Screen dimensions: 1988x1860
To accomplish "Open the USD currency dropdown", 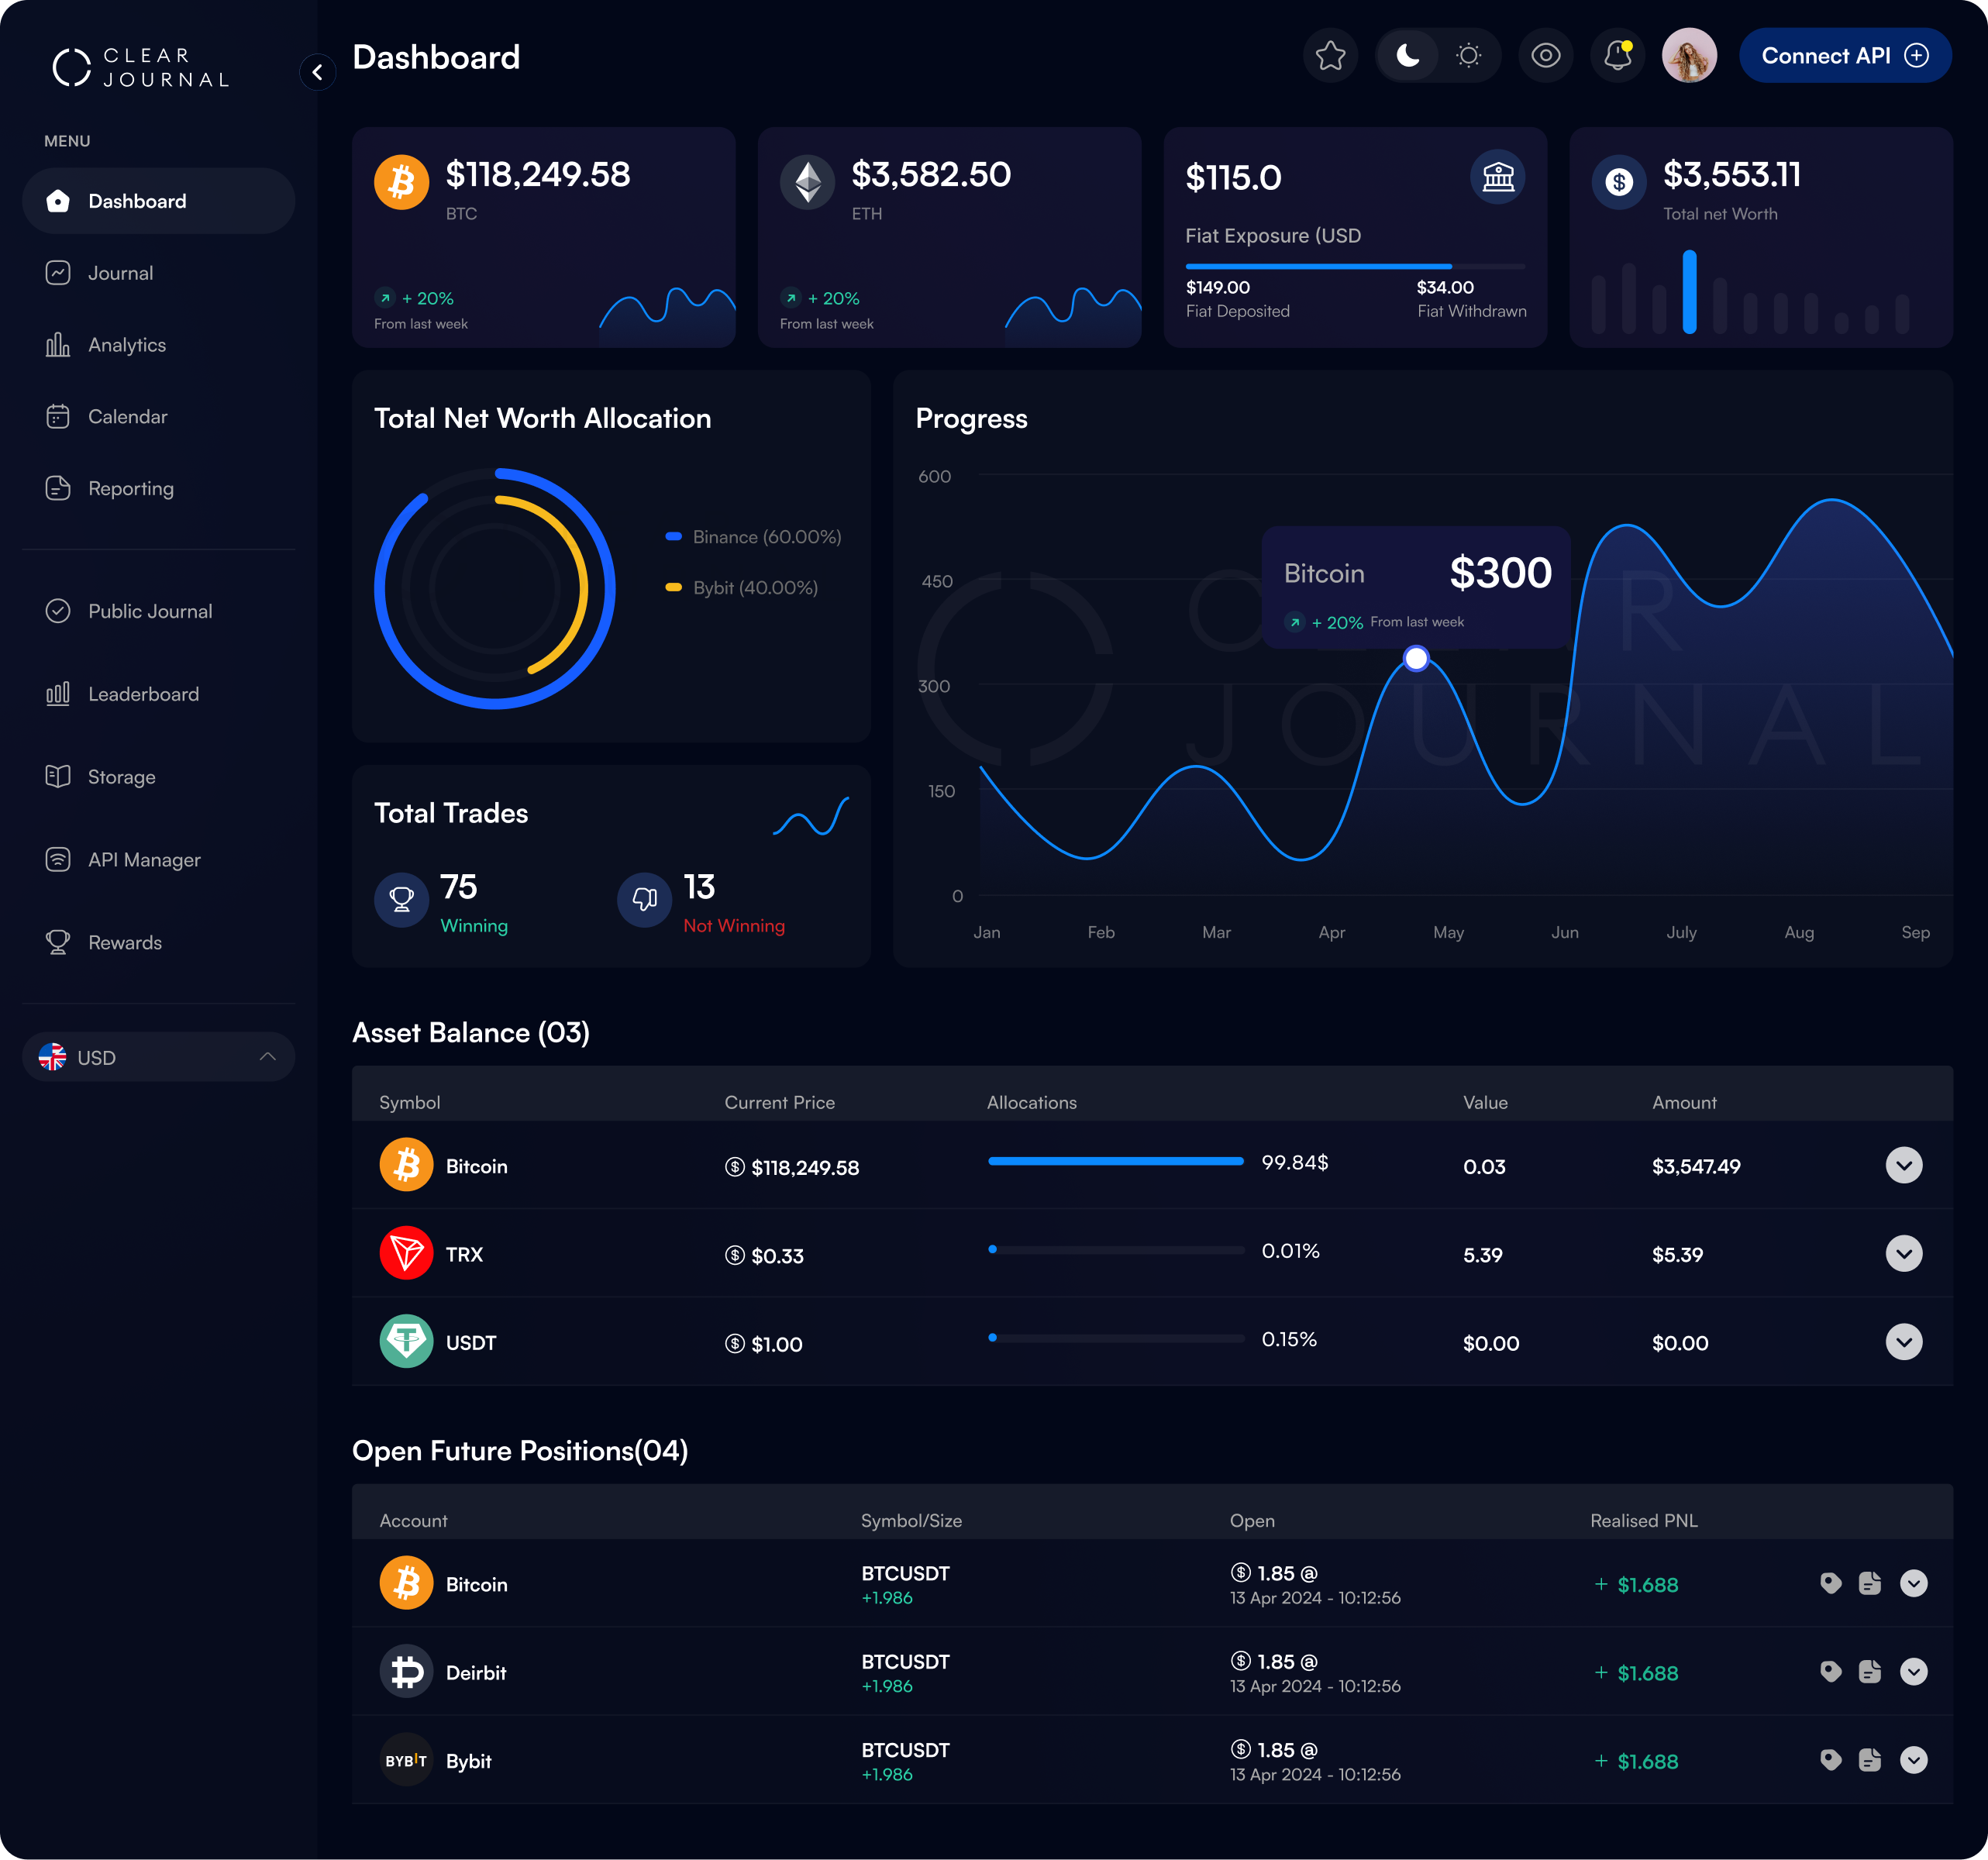I will 158,1057.
